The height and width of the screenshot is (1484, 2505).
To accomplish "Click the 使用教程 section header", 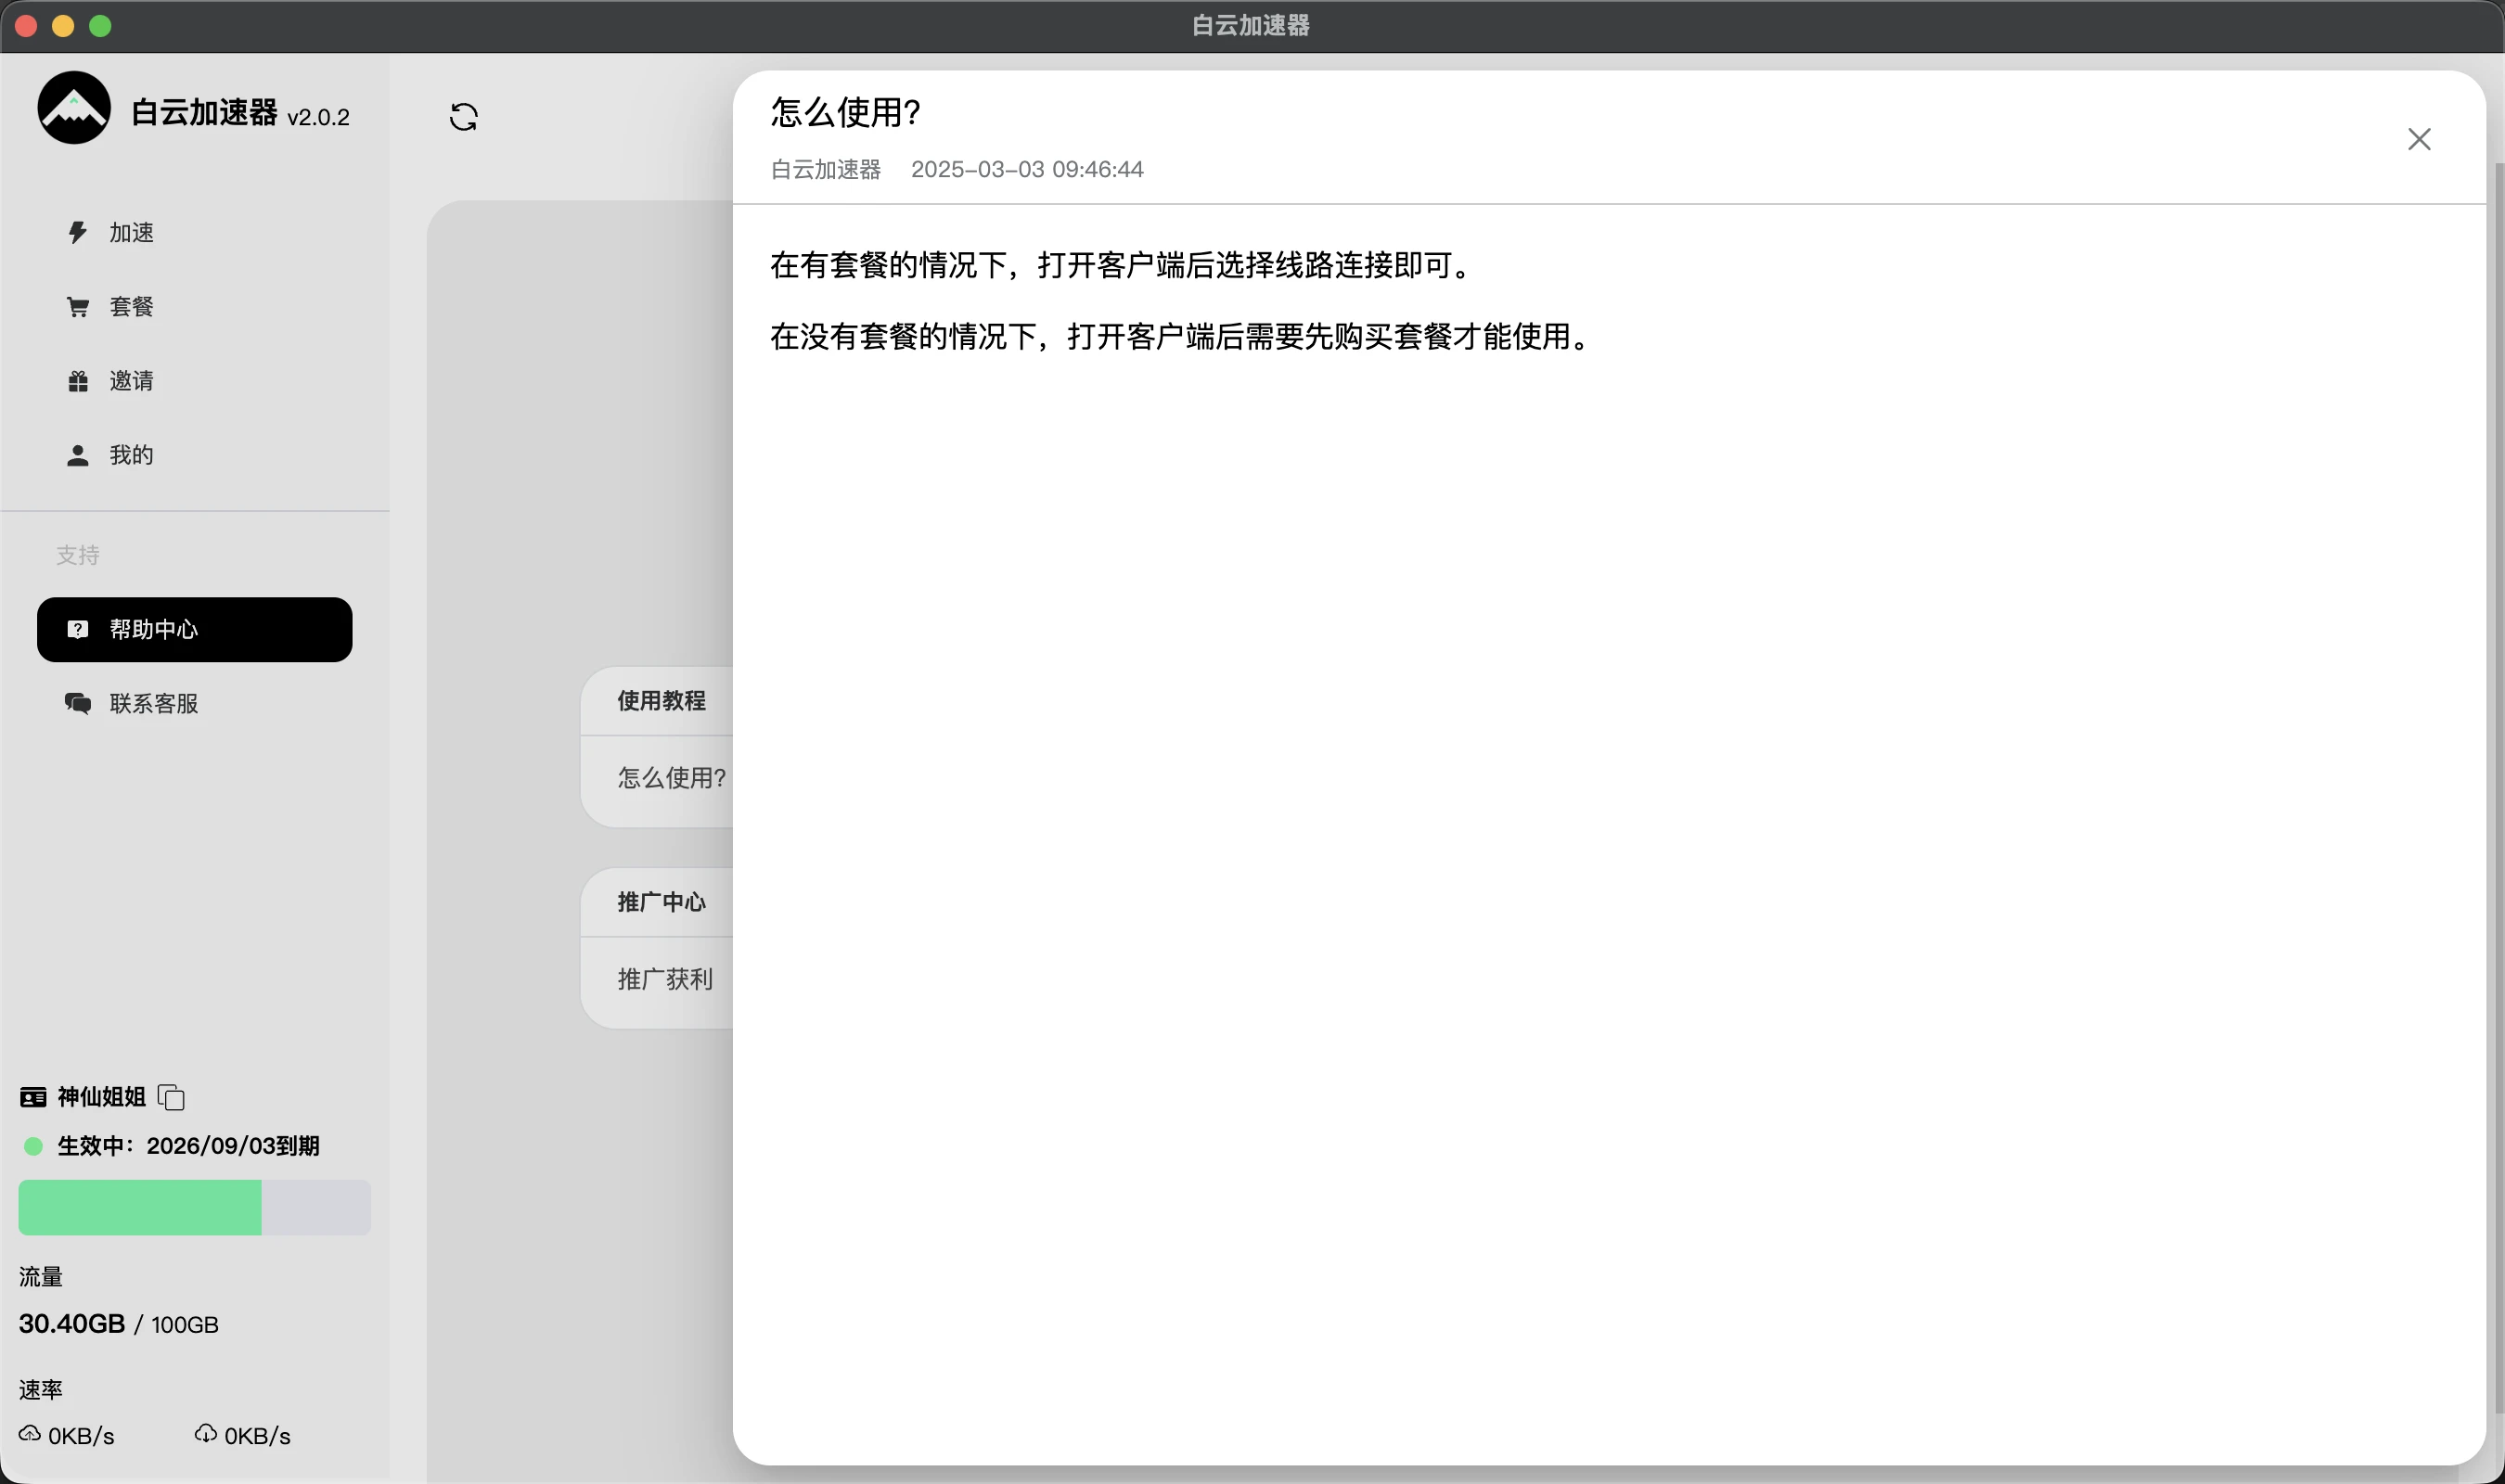I will click(661, 701).
